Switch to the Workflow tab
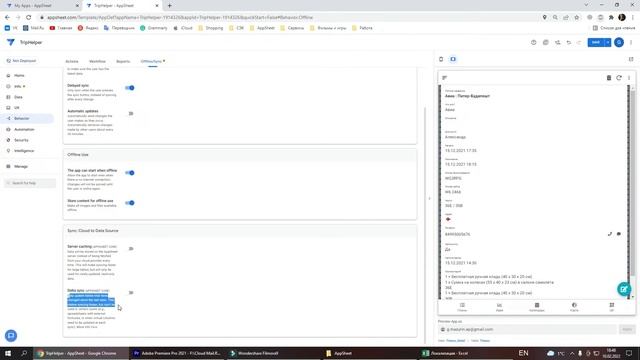The height and width of the screenshot is (360, 640). click(97, 61)
